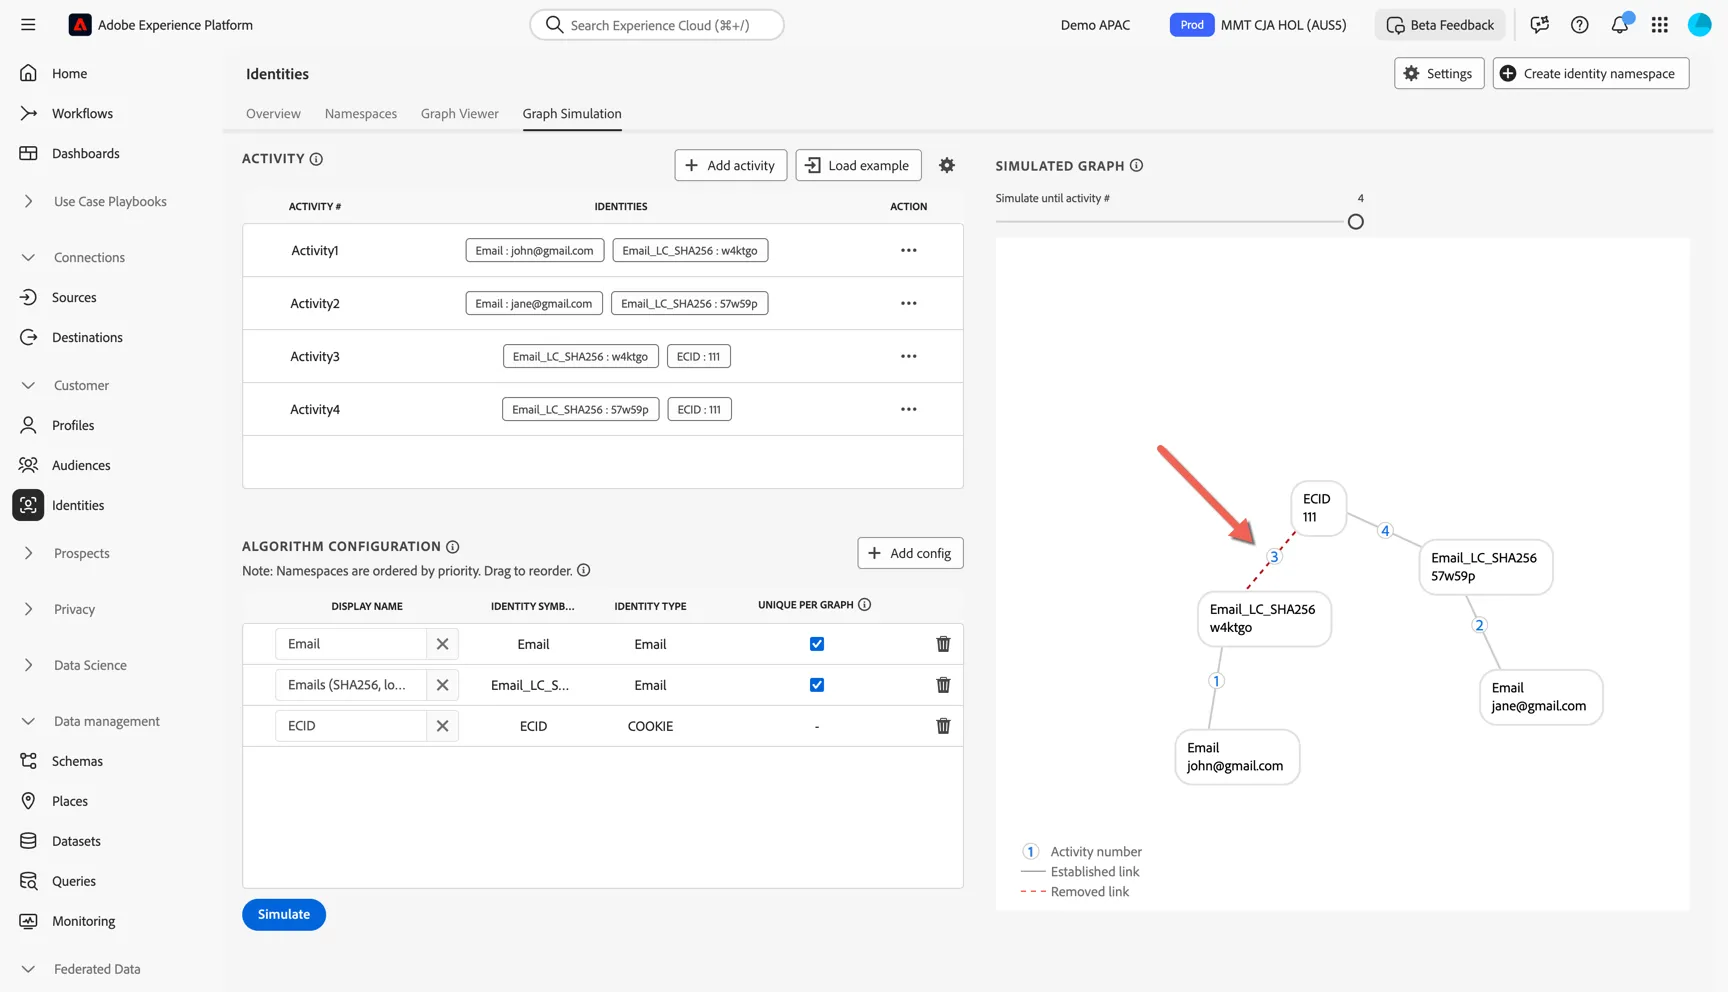
Task: Collapse the Customer section
Action: (x=28, y=385)
